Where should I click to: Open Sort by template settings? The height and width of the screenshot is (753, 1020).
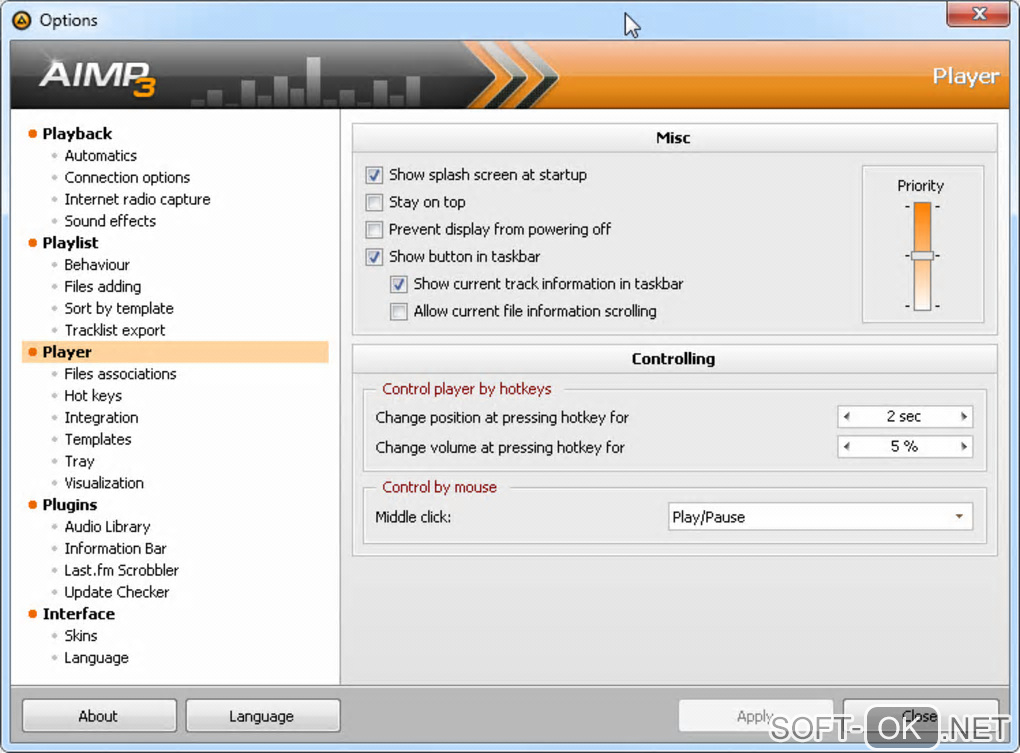pos(118,308)
